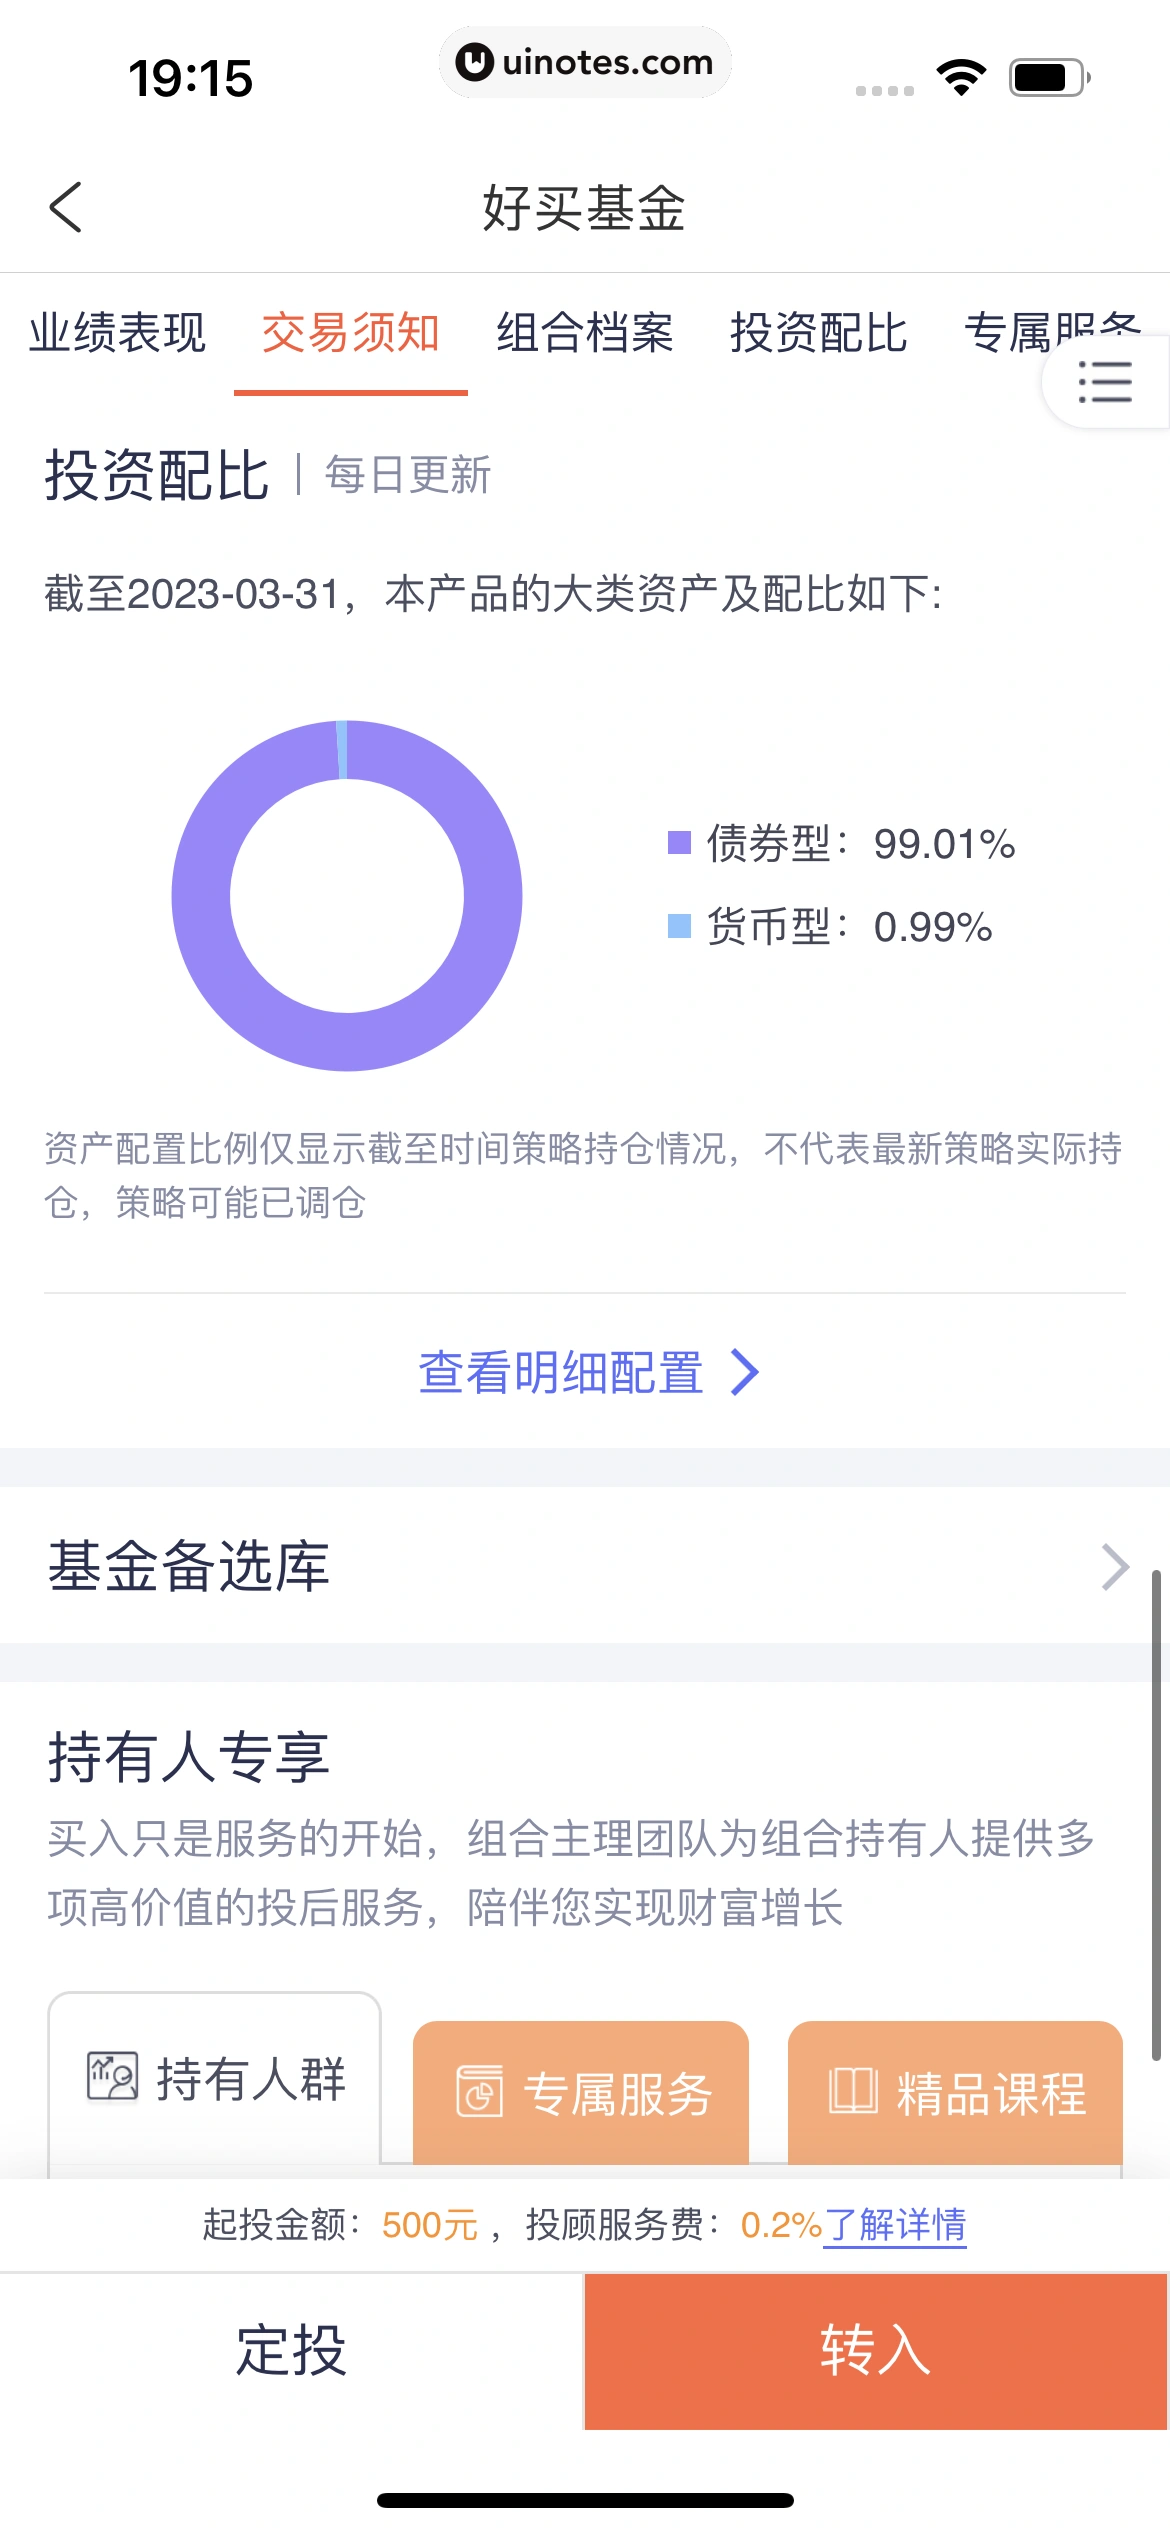
Task: Tap the 精品课程 book icon
Action: (x=853, y=2090)
